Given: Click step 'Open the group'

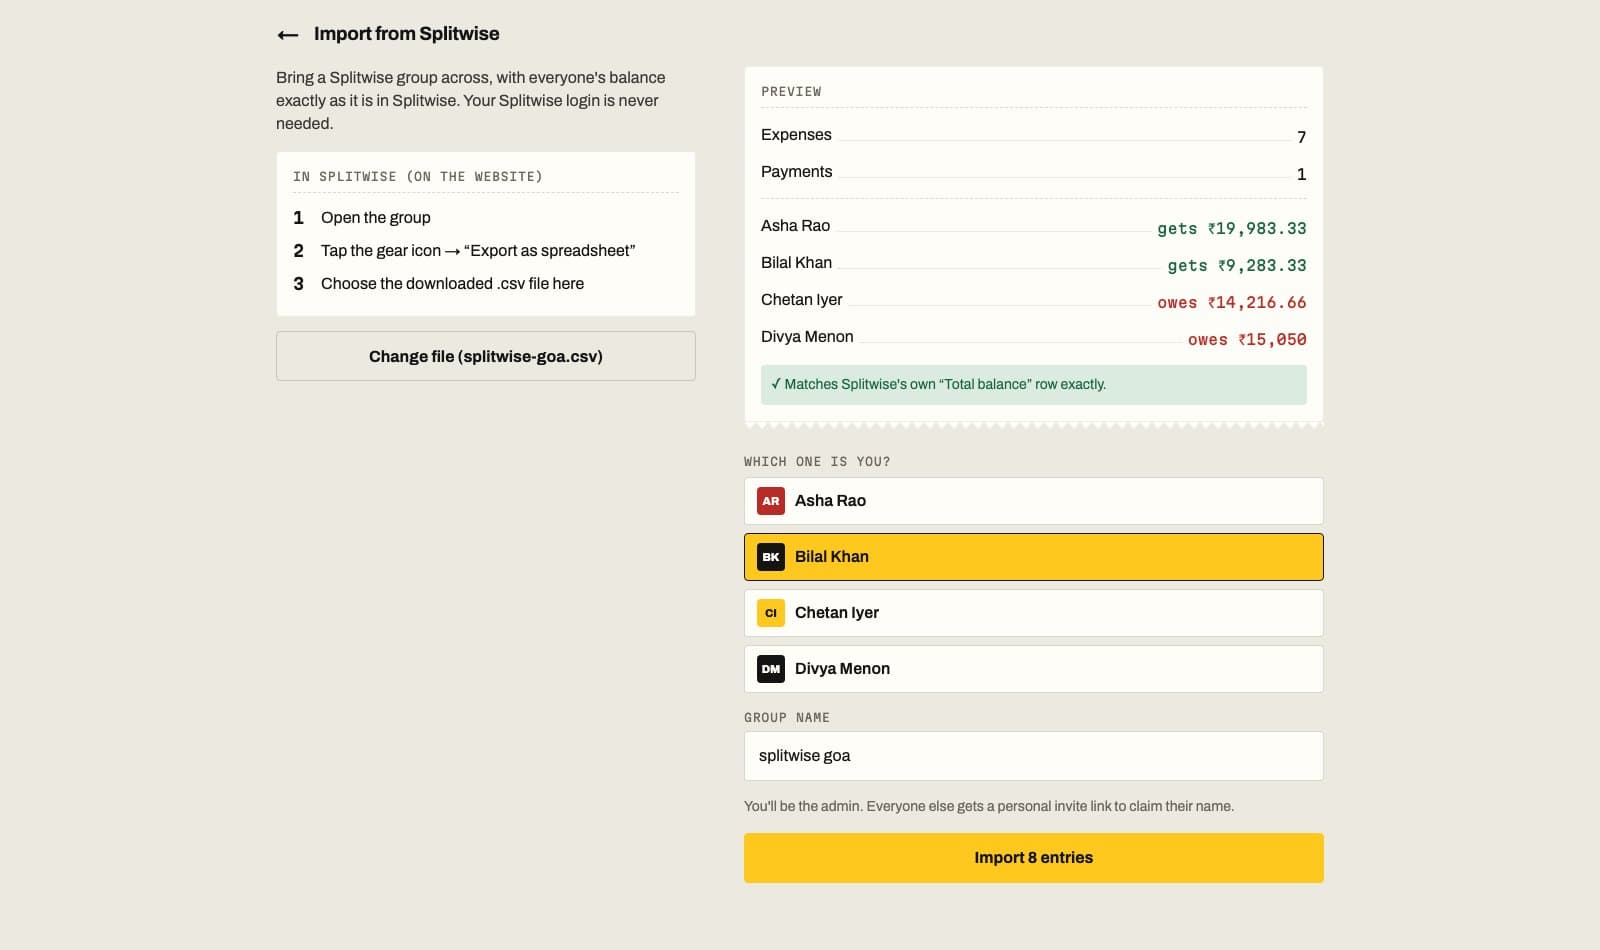Looking at the screenshot, I should coord(376,218).
